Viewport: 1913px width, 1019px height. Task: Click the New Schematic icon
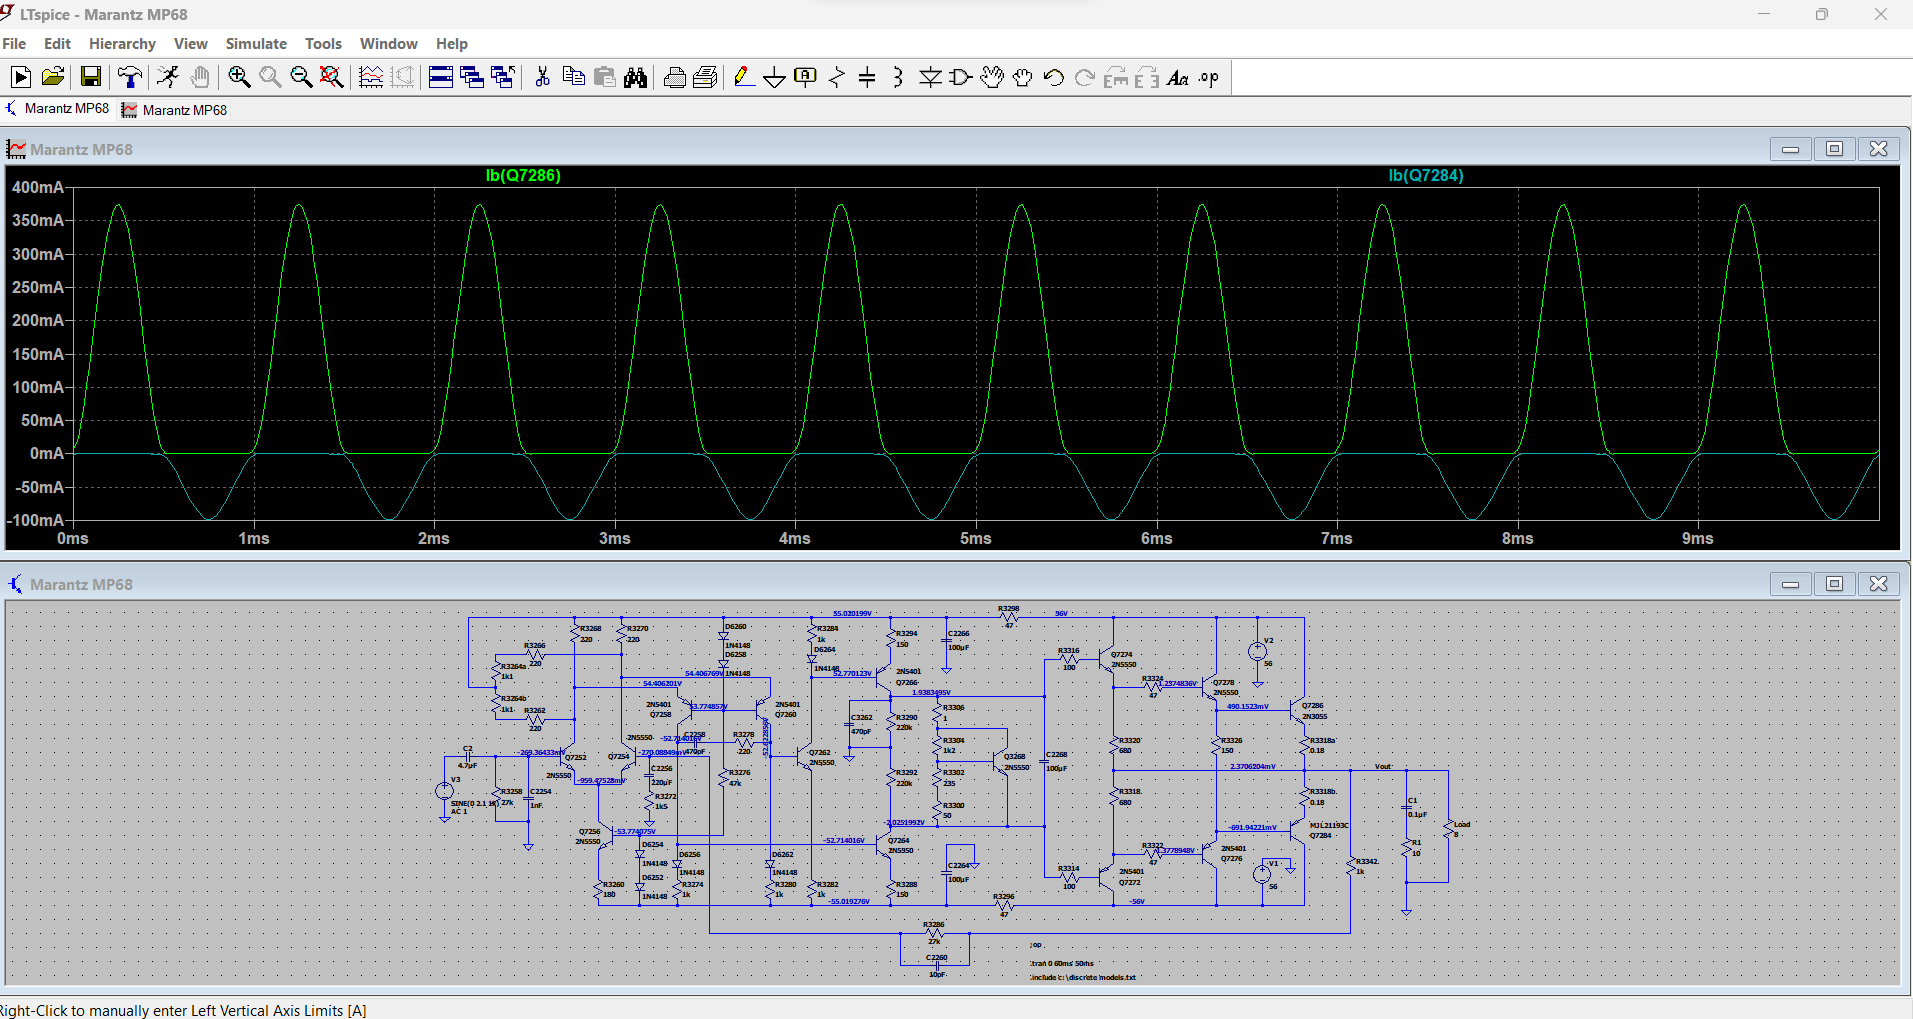(x=21, y=78)
